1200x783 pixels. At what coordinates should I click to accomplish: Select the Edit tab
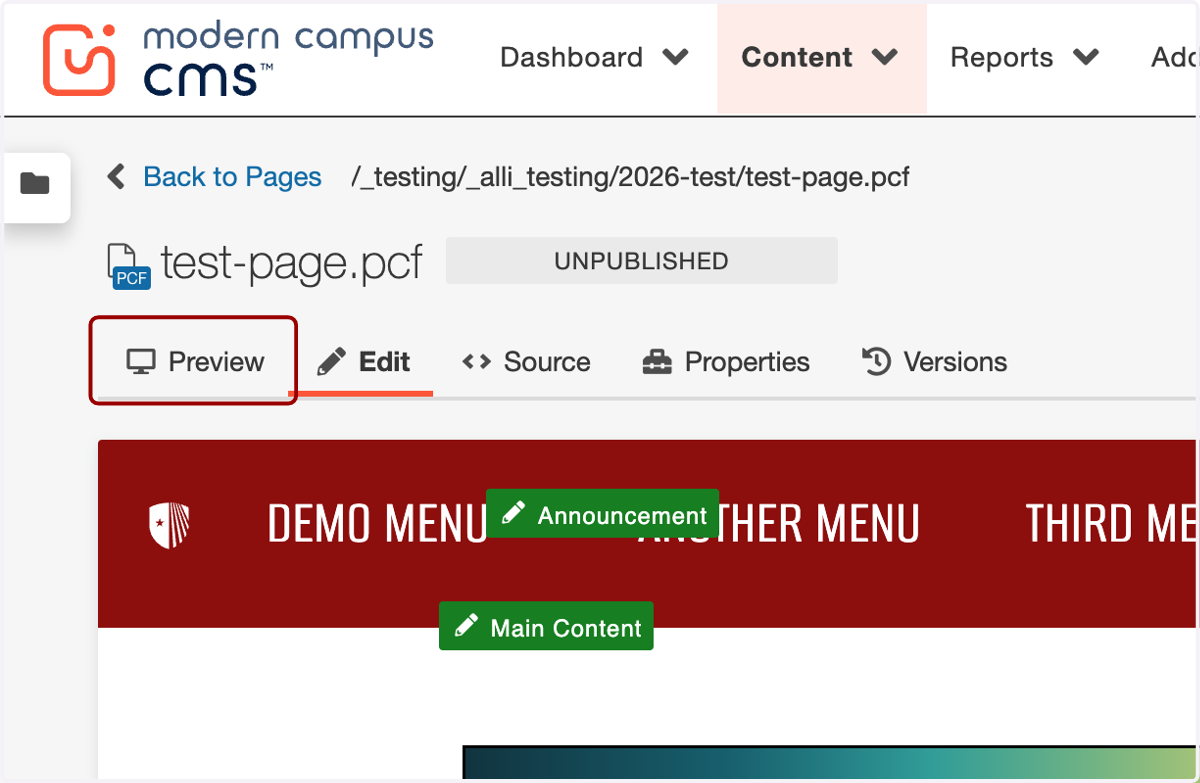(x=363, y=361)
